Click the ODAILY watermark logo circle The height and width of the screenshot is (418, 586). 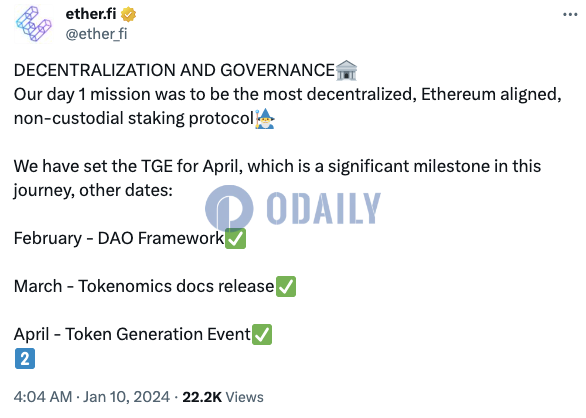pyautogui.click(x=229, y=208)
